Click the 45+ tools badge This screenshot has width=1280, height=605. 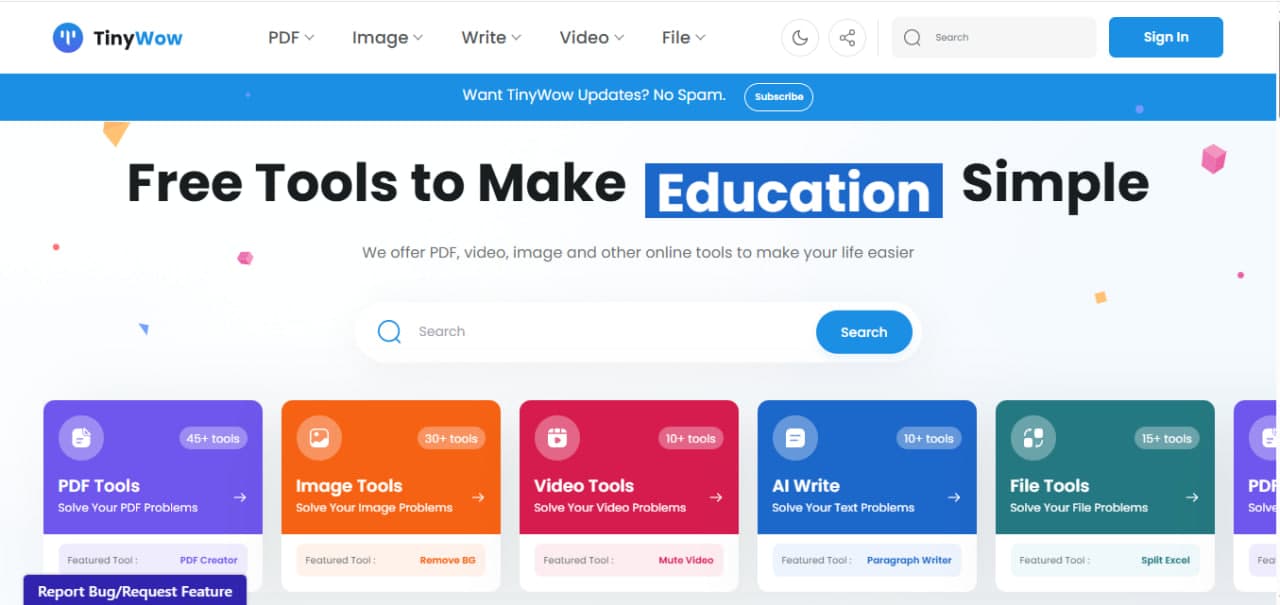click(x=213, y=438)
